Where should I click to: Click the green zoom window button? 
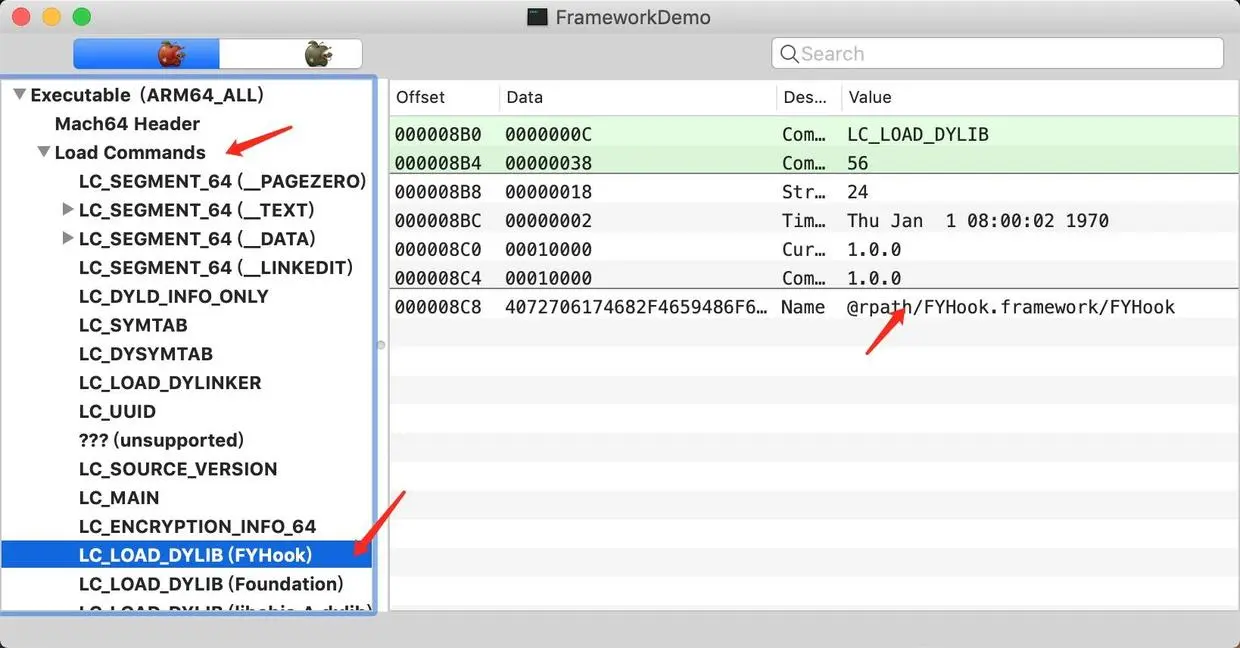[x=82, y=17]
